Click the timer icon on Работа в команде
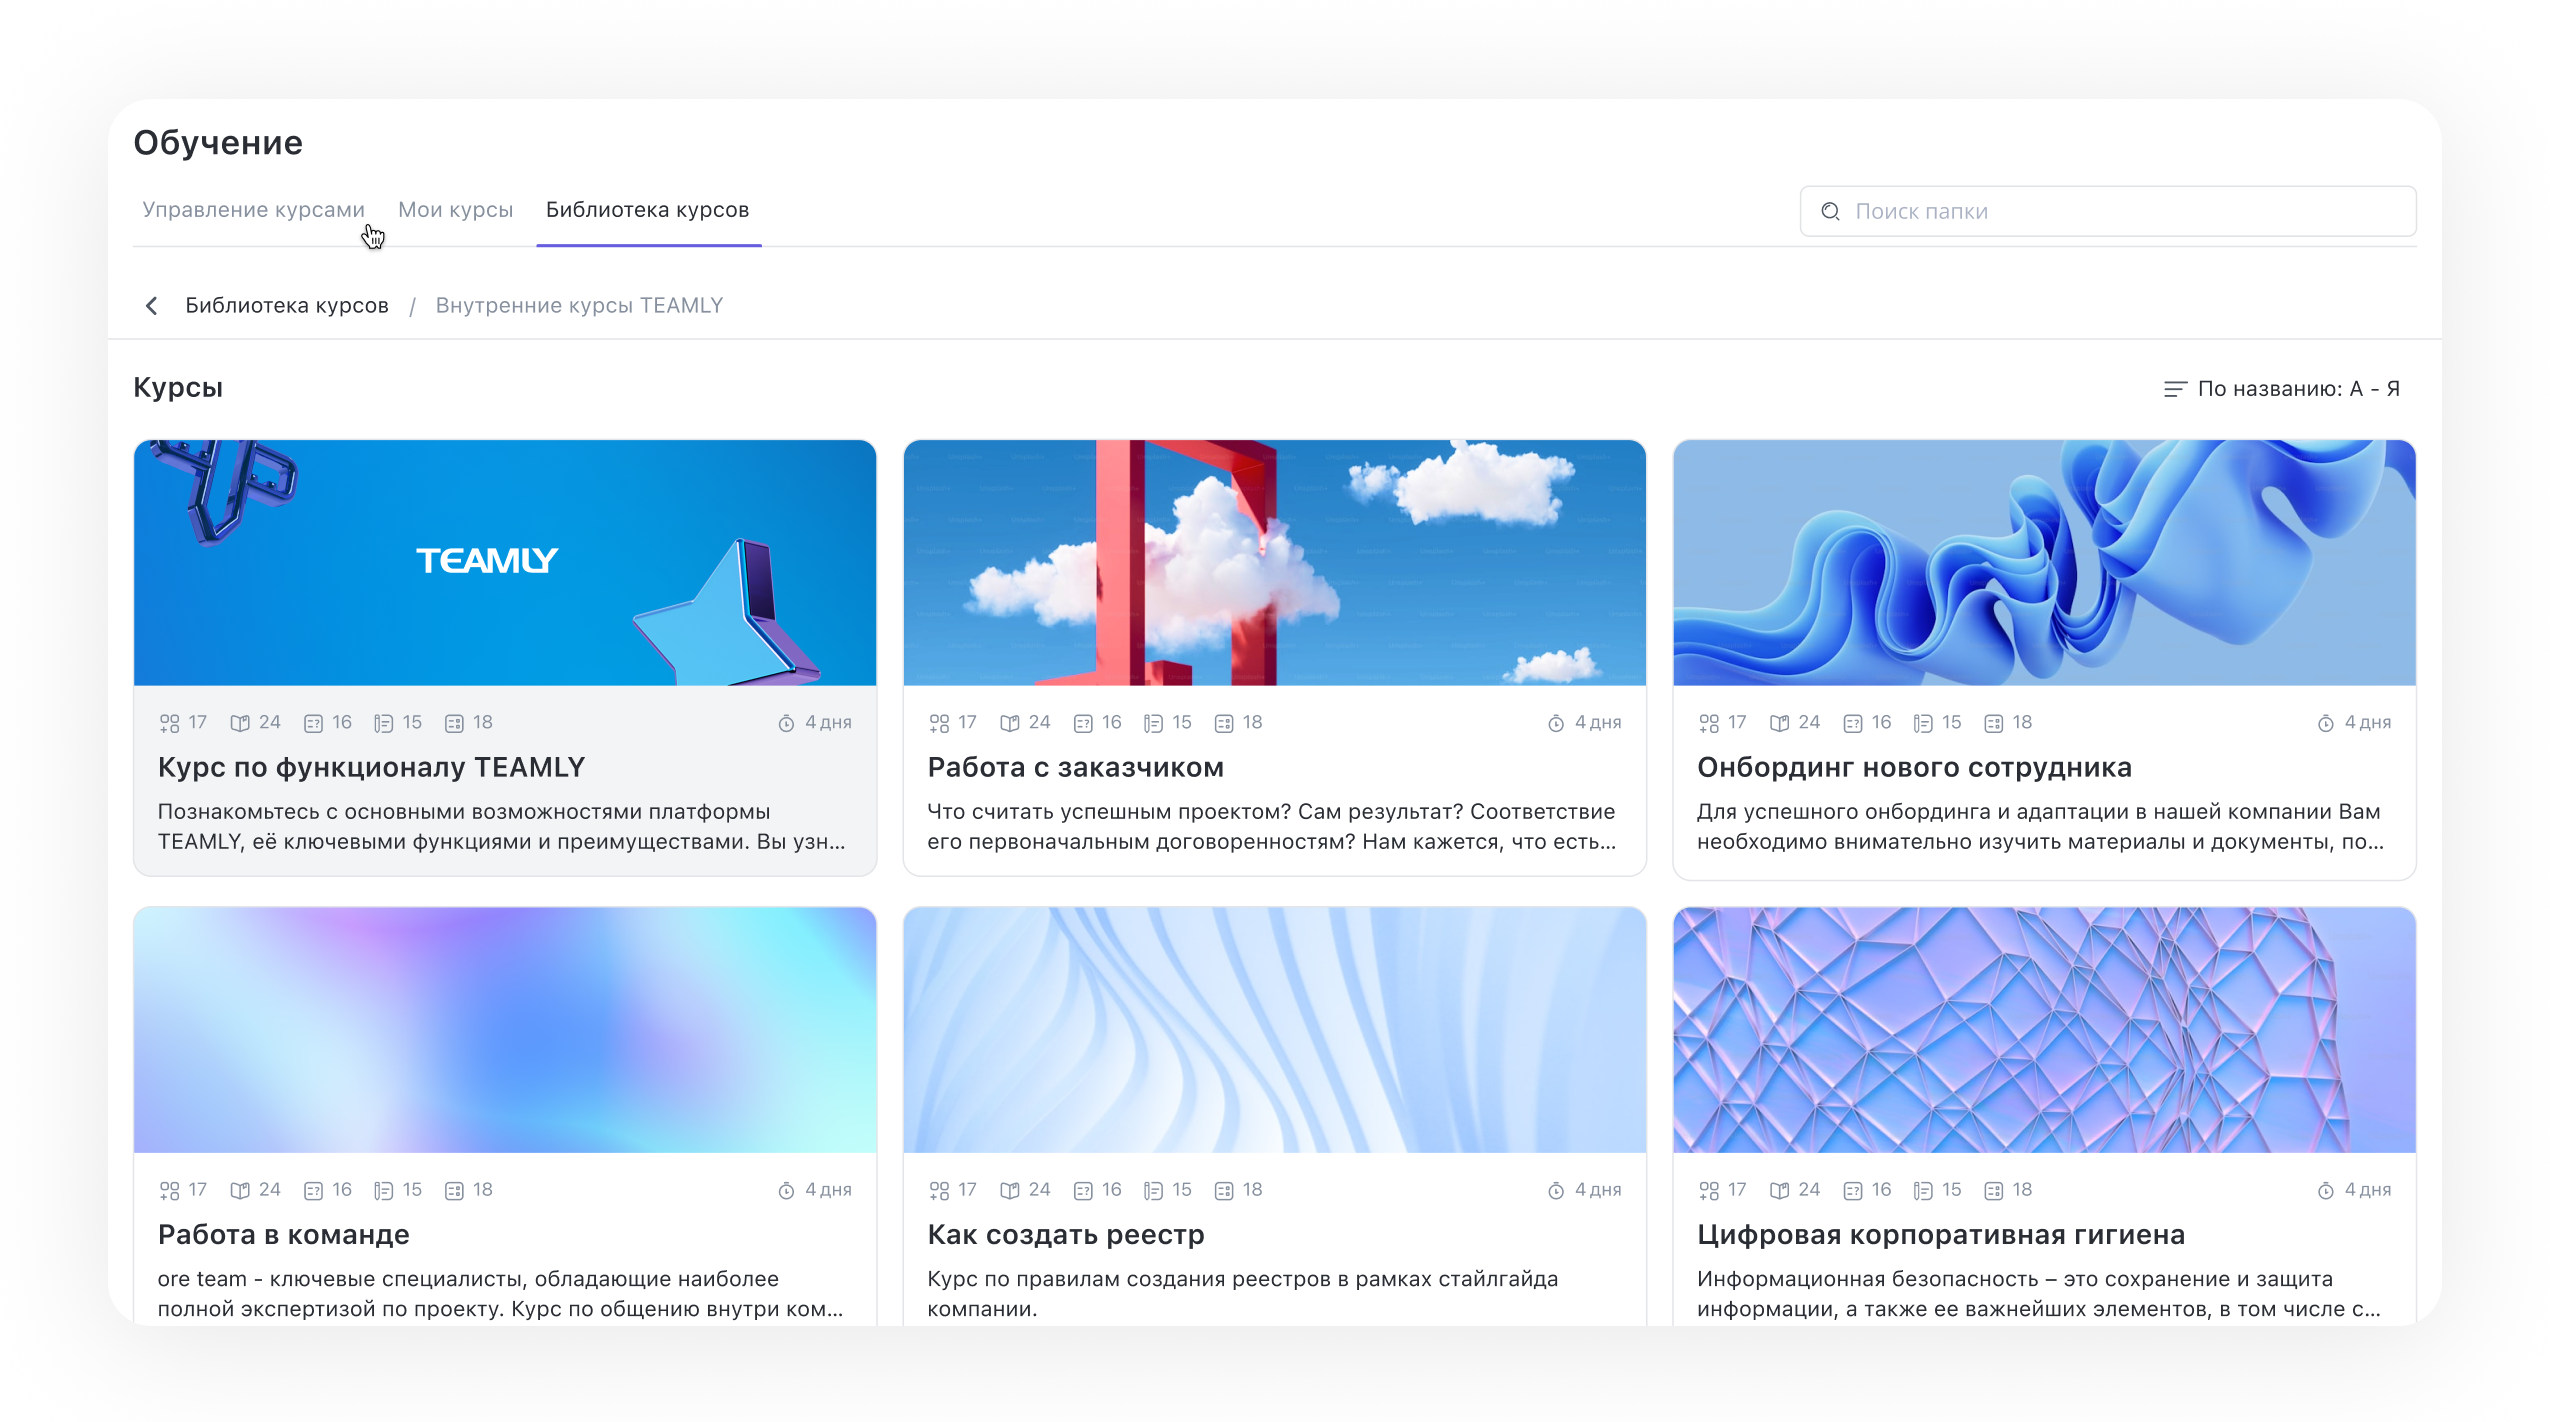The image size is (2550, 1422). (786, 1190)
